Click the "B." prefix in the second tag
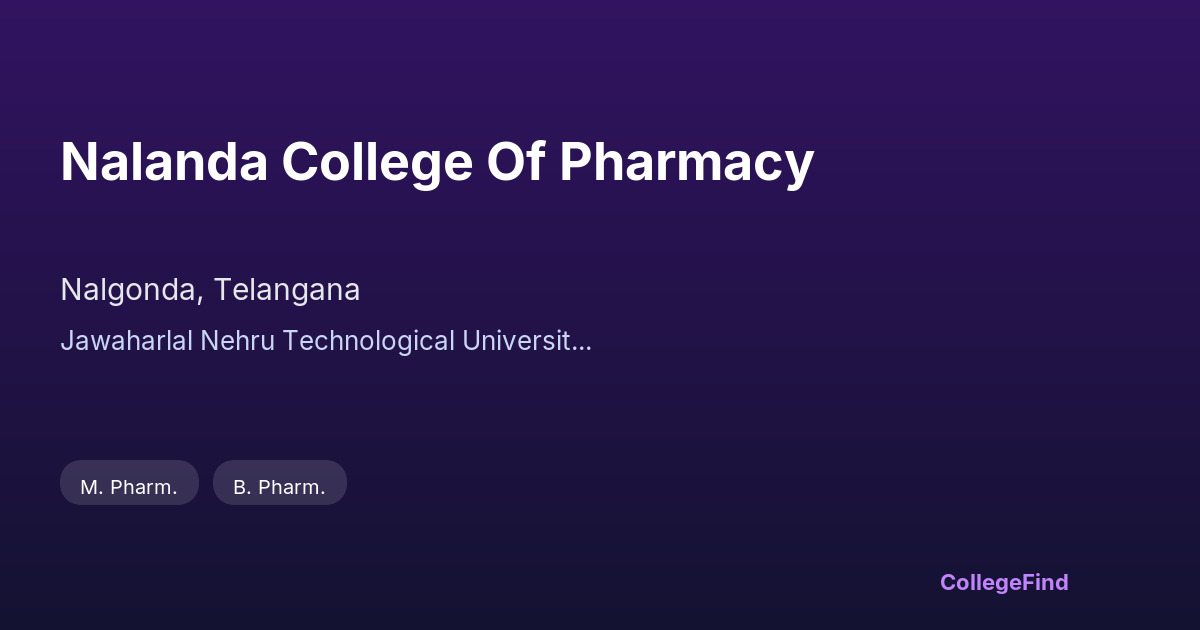The width and height of the screenshot is (1200, 630). tap(242, 487)
